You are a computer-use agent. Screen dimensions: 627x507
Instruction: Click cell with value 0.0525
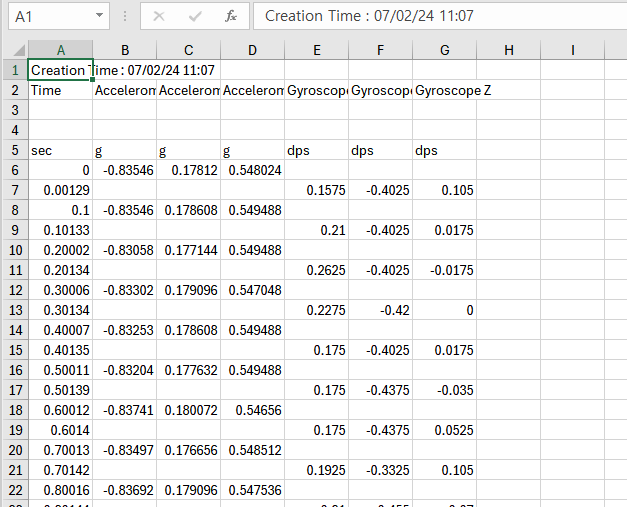tap(445, 430)
